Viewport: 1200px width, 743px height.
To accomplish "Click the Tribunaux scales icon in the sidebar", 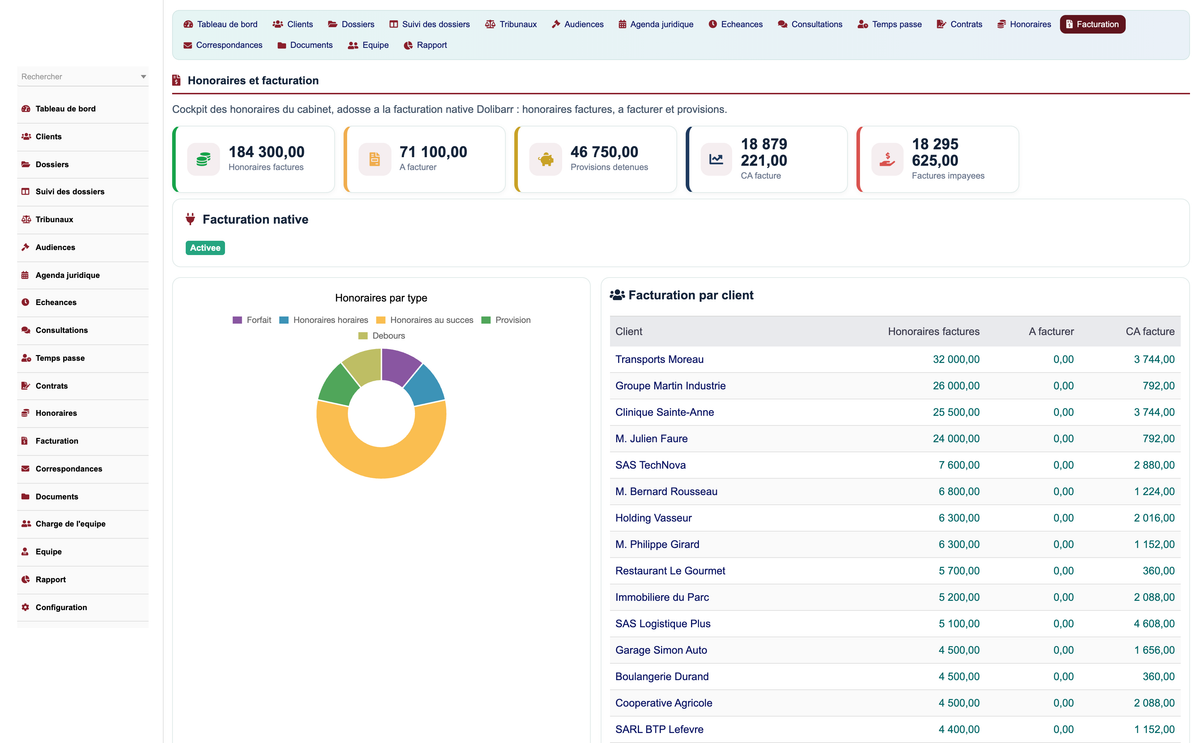I will [x=26, y=219].
